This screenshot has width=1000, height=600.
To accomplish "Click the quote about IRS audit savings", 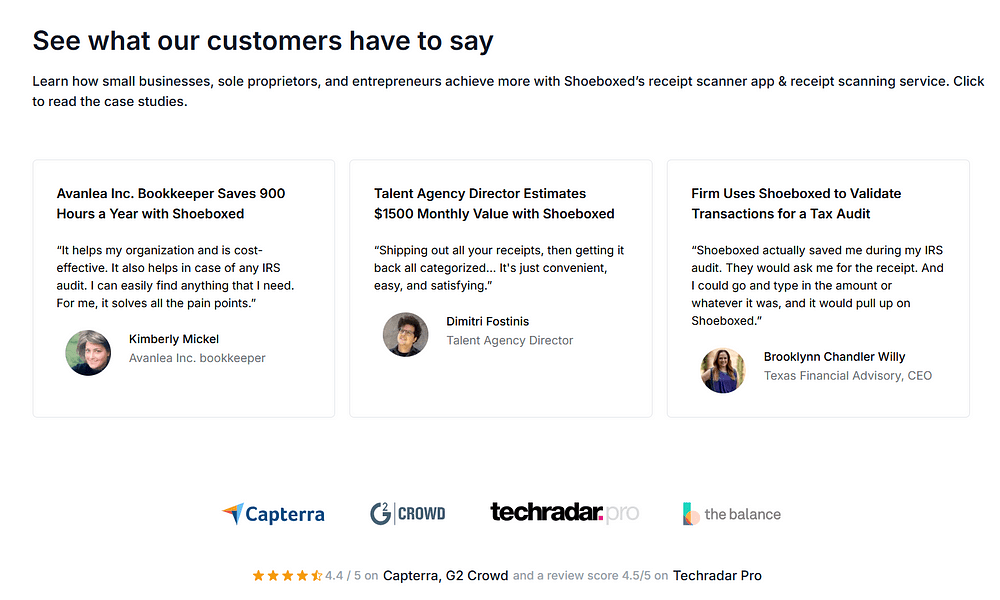I will [x=818, y=286].
